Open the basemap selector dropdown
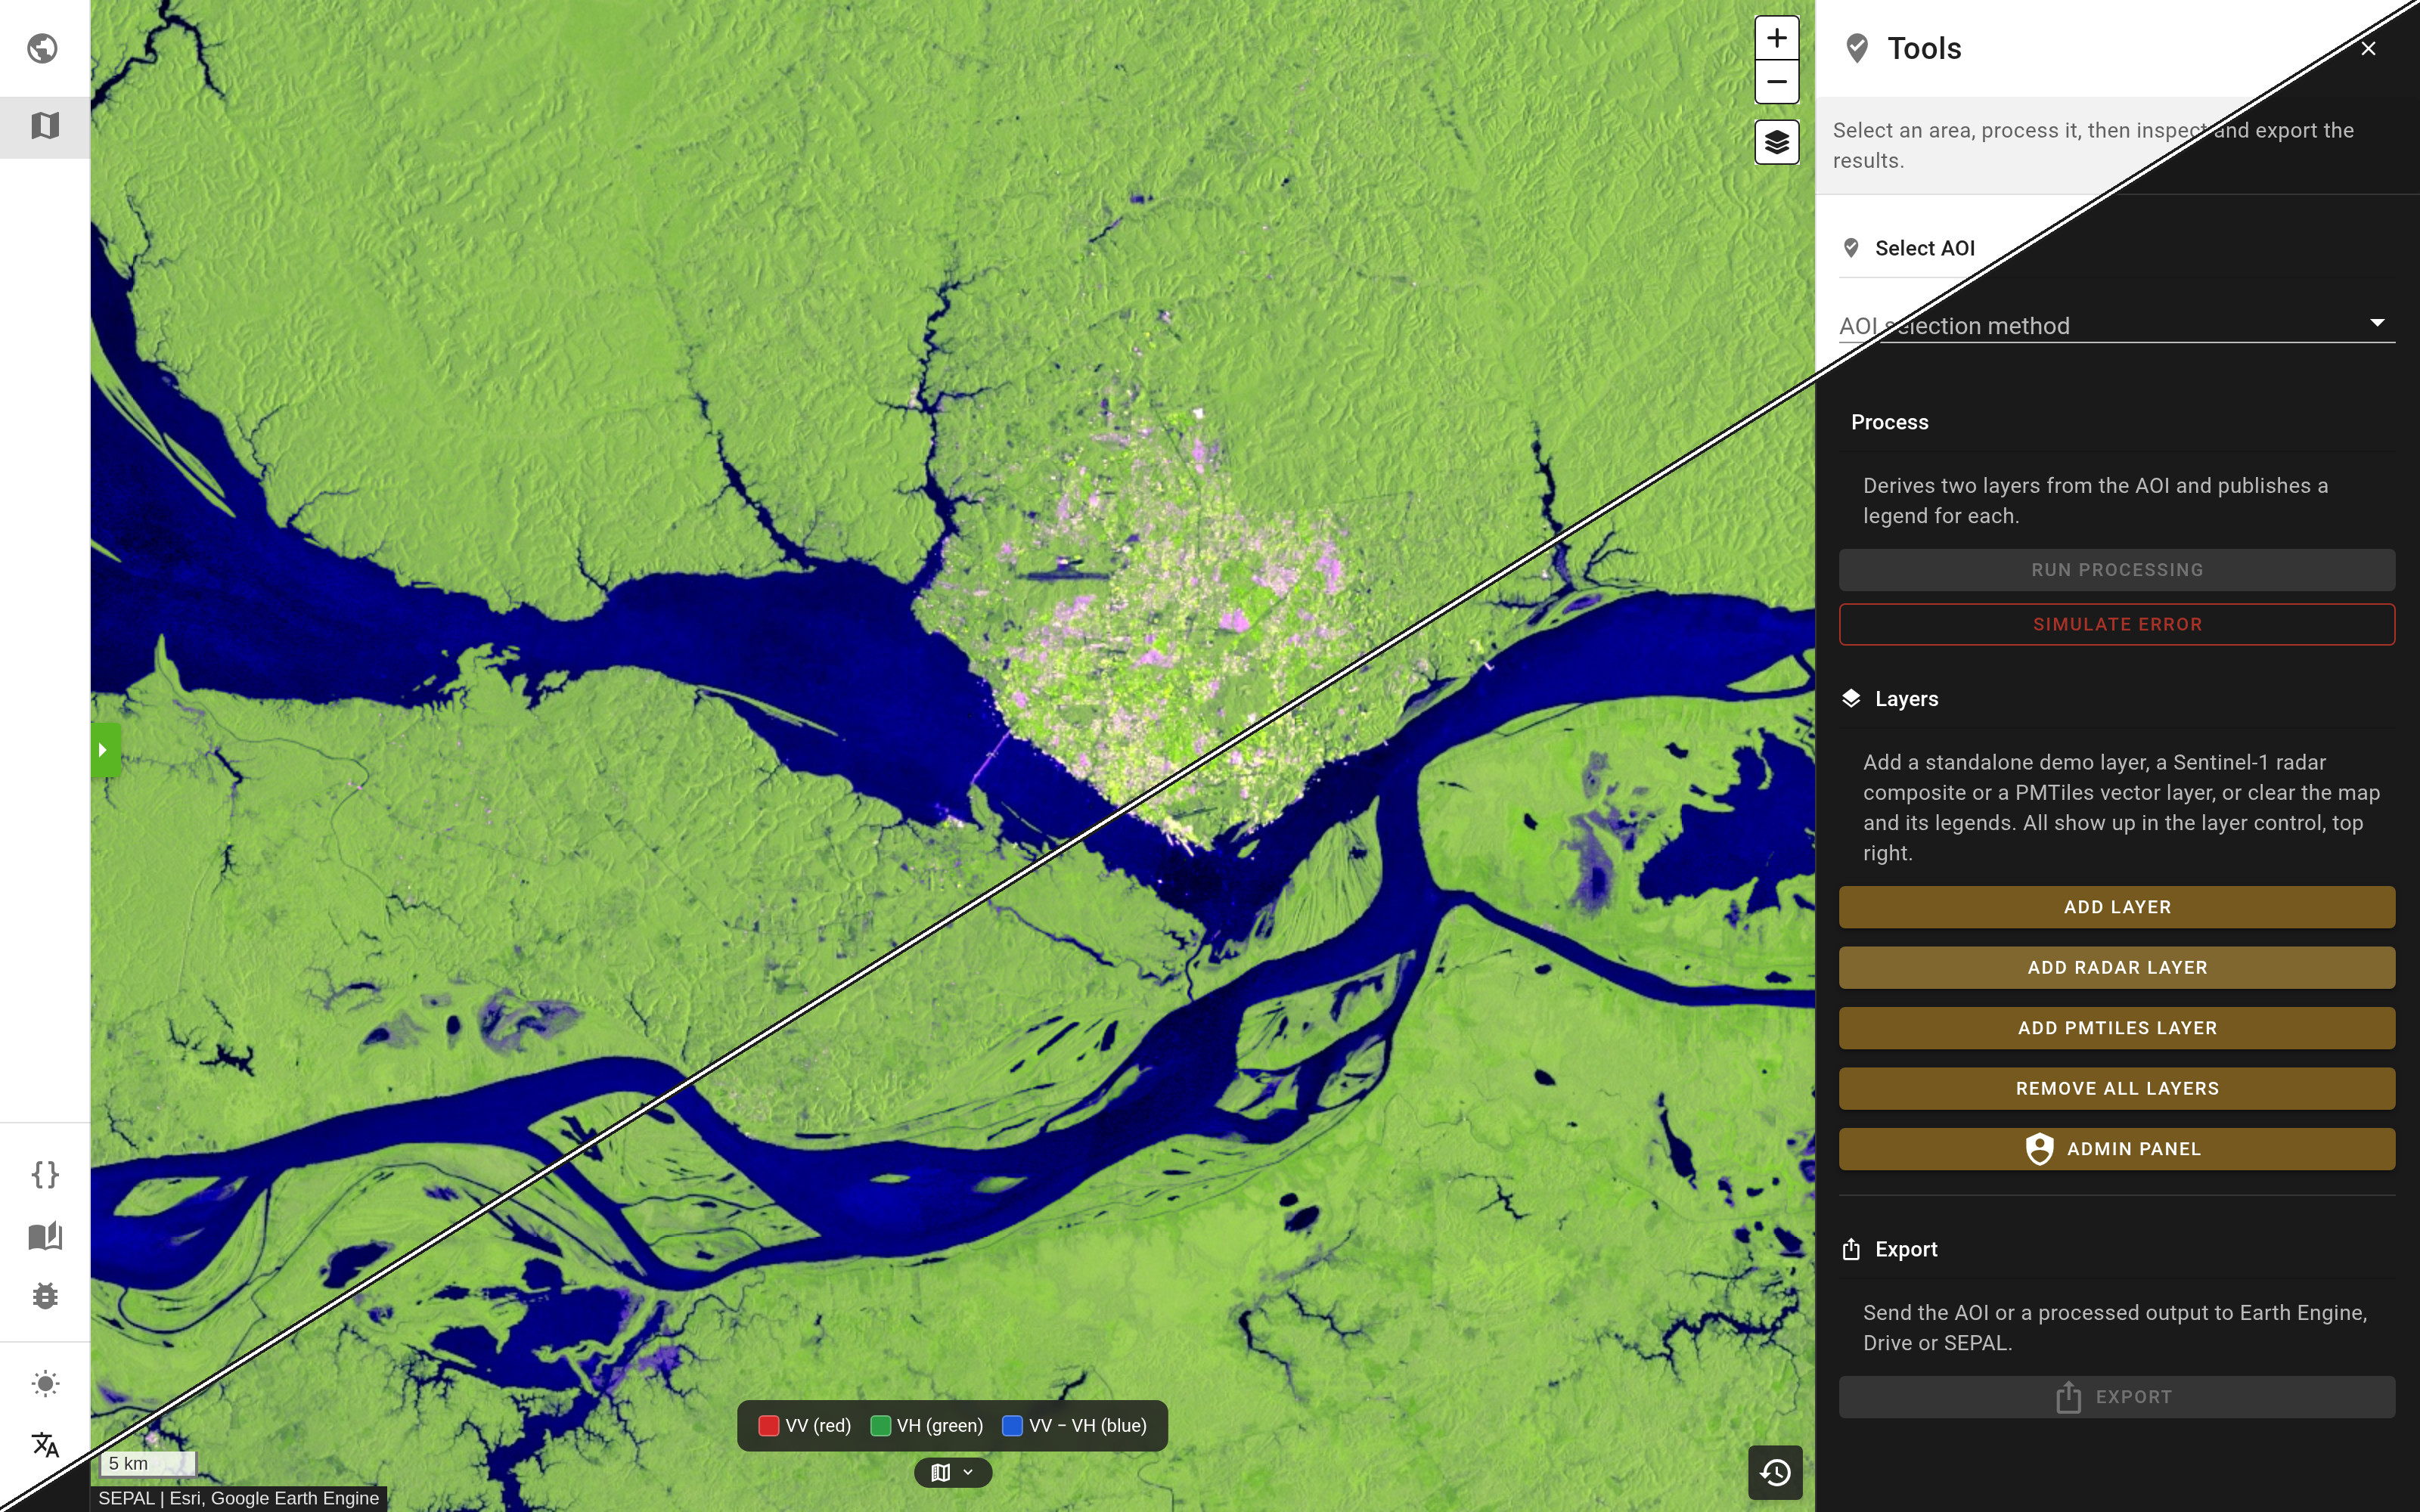2420x1512 pixels. 952,1472
